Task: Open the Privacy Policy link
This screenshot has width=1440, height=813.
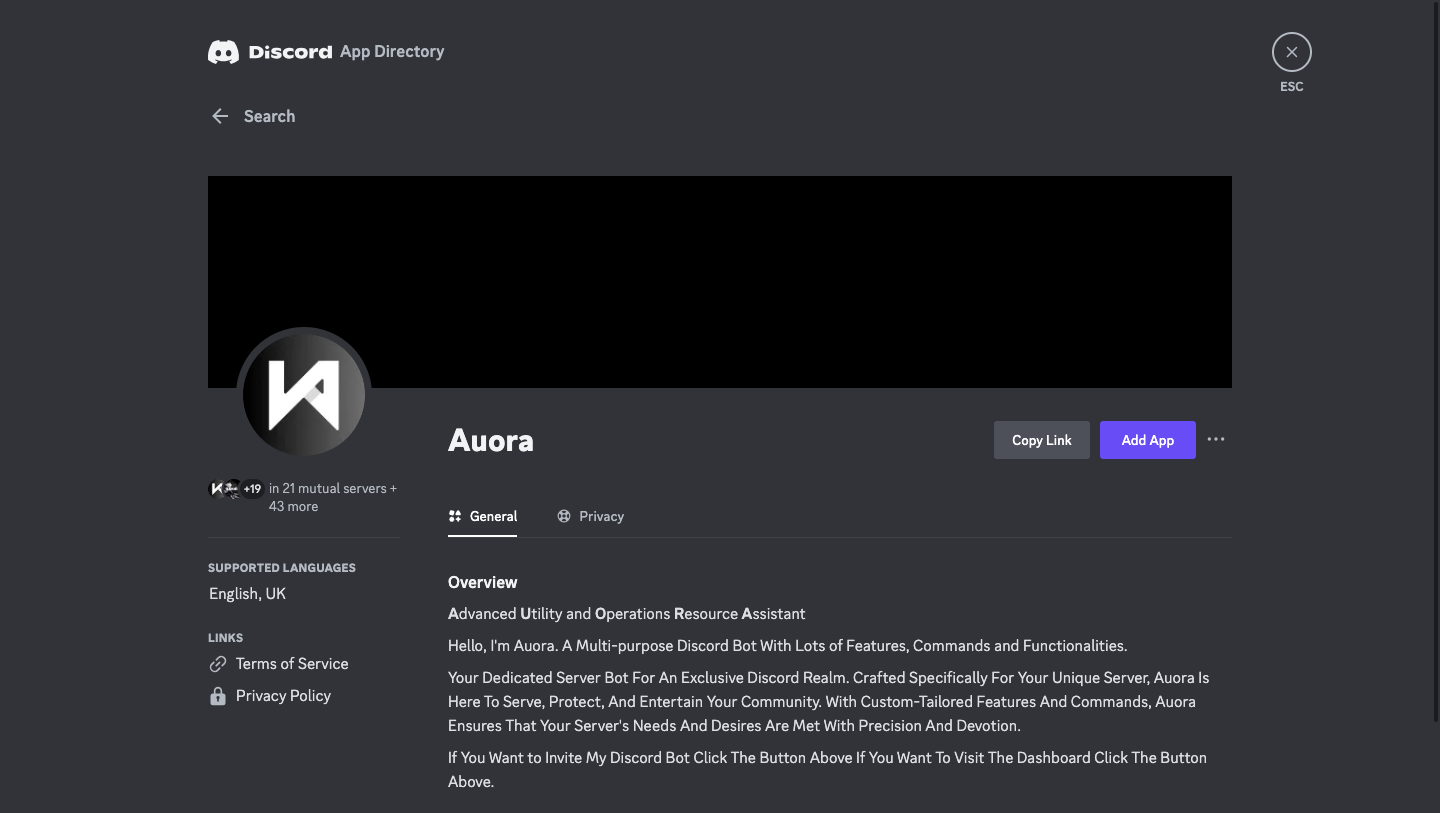Action: click(x=283, y=695)
